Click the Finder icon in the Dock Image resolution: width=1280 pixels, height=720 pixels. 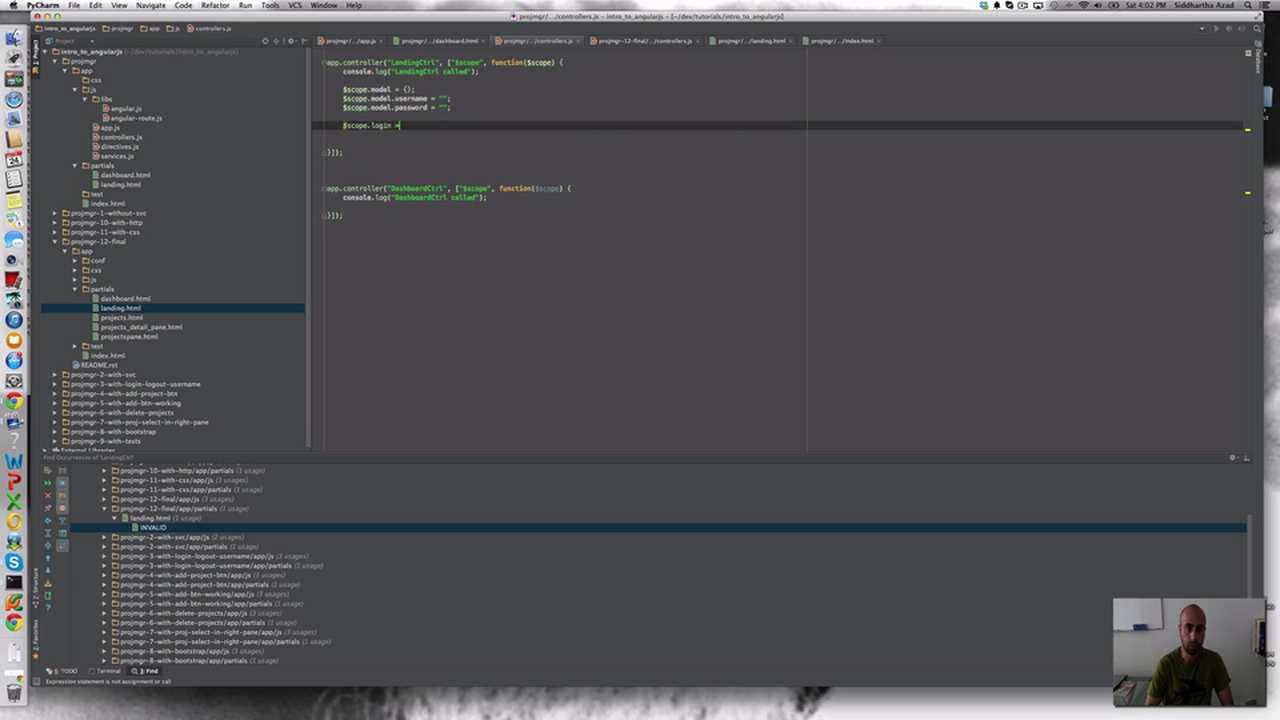tap(14, 38)
